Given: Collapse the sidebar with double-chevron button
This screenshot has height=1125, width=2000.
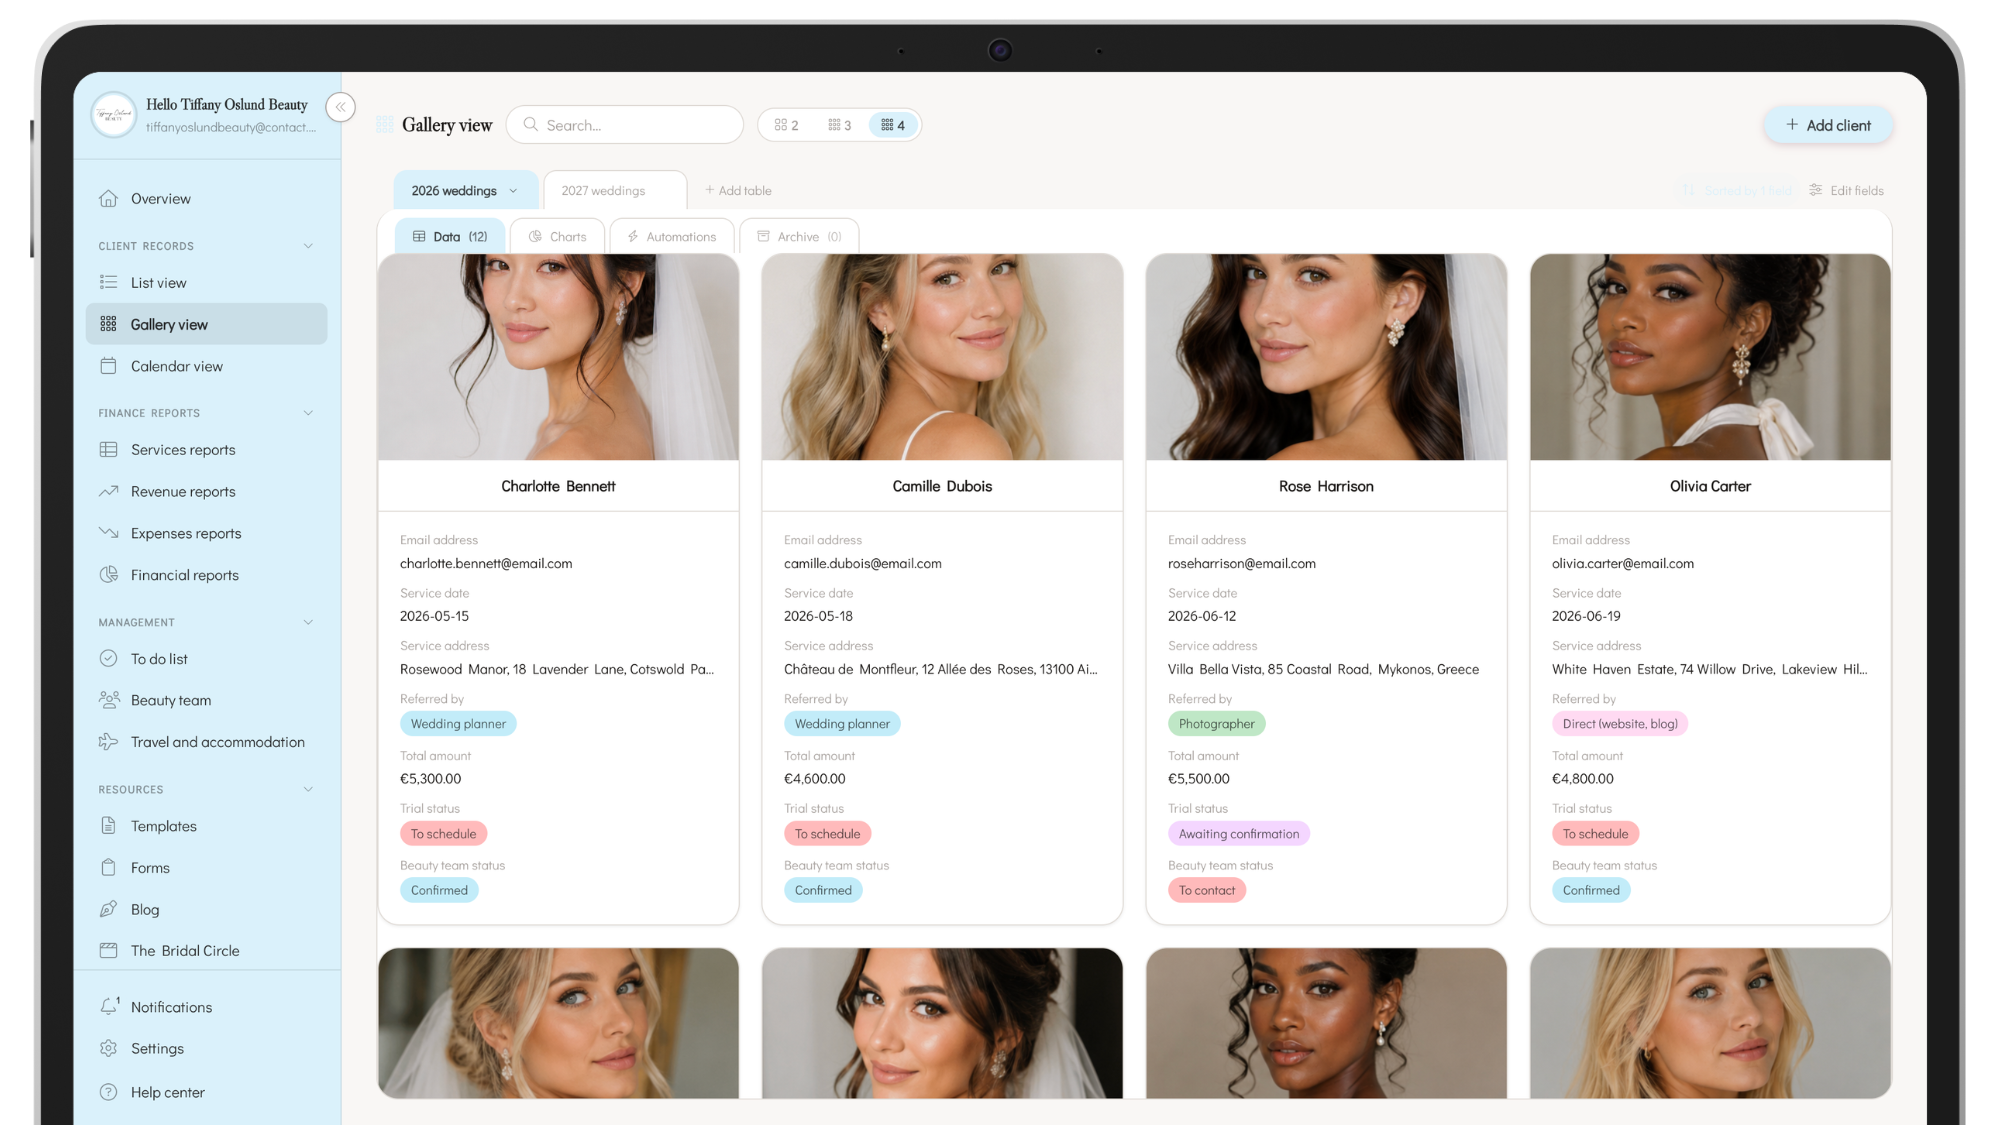Looking at the screenshot, I should [x=340, y=107].
